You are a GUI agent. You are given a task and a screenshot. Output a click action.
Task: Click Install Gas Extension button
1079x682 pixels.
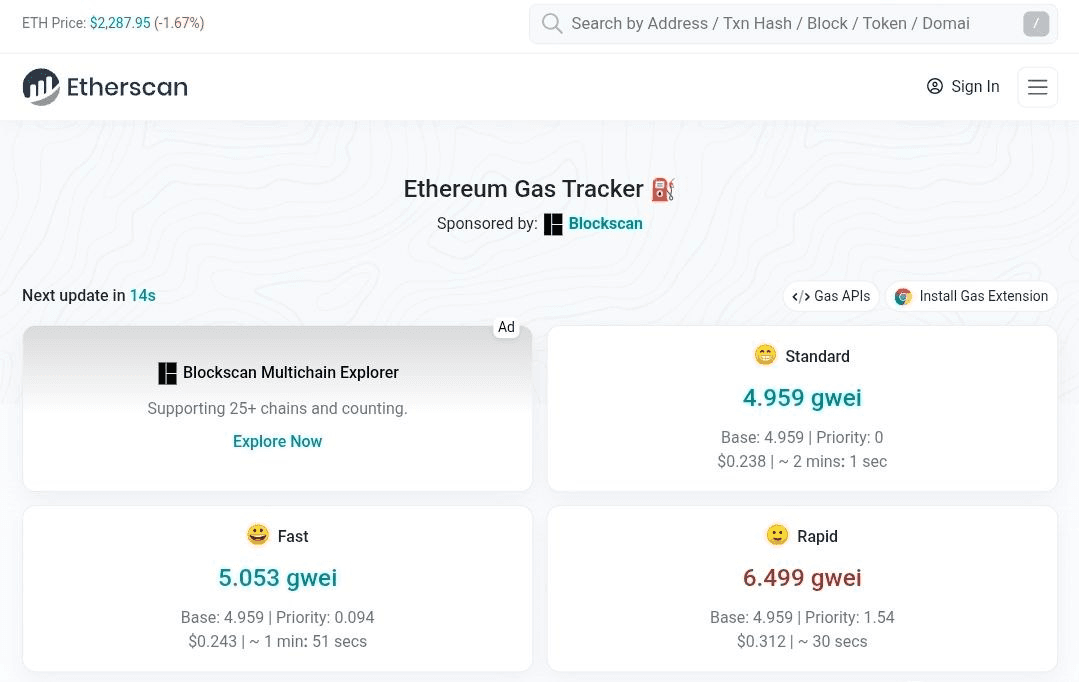coord(972,297)
